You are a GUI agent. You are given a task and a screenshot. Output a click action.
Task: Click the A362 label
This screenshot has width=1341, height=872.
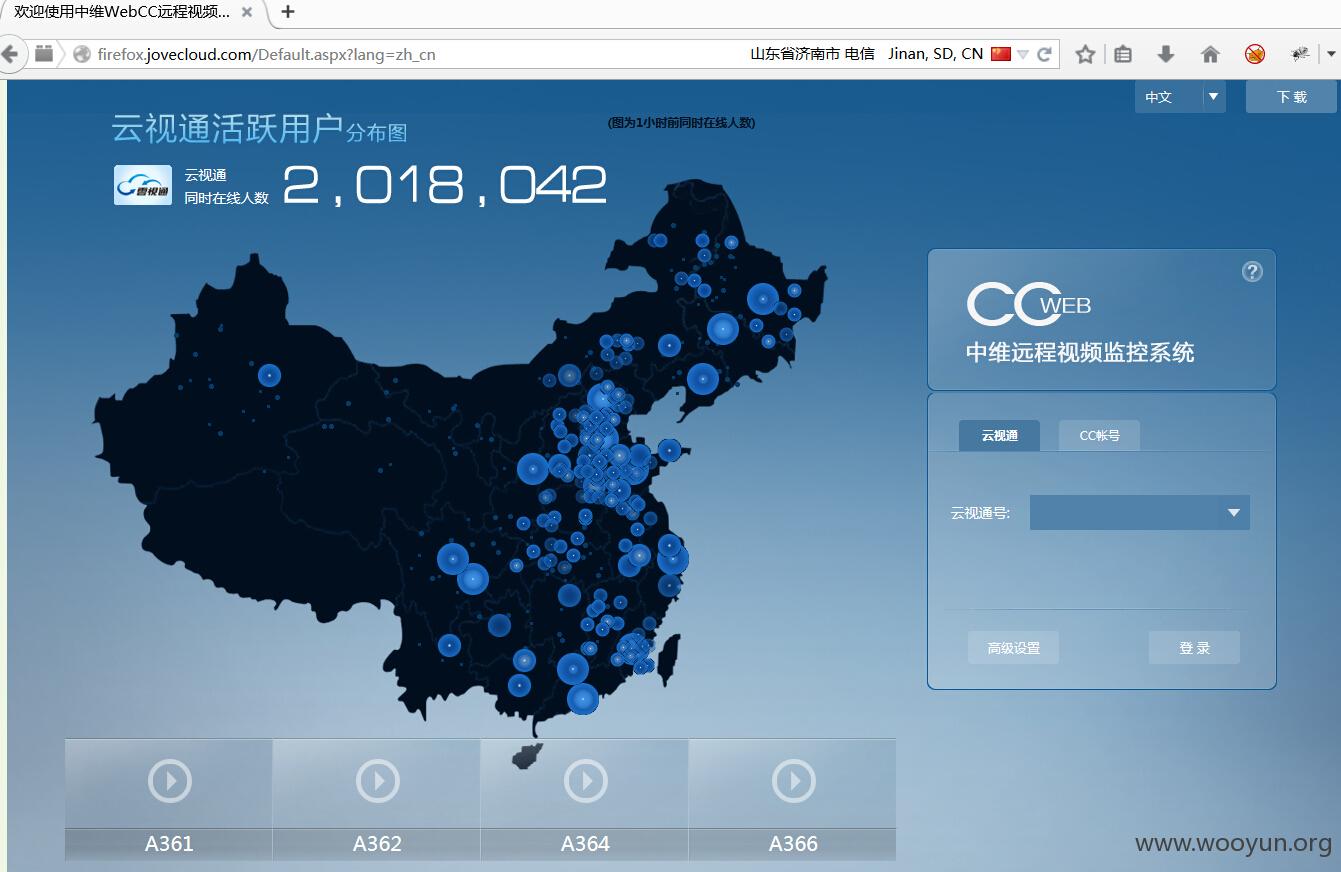[377, 844]
